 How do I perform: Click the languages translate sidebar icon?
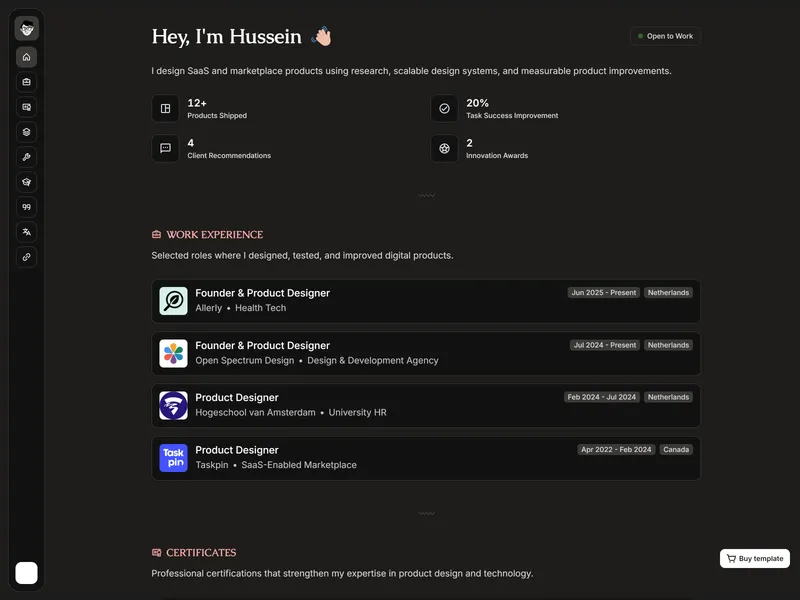point(27,232)
